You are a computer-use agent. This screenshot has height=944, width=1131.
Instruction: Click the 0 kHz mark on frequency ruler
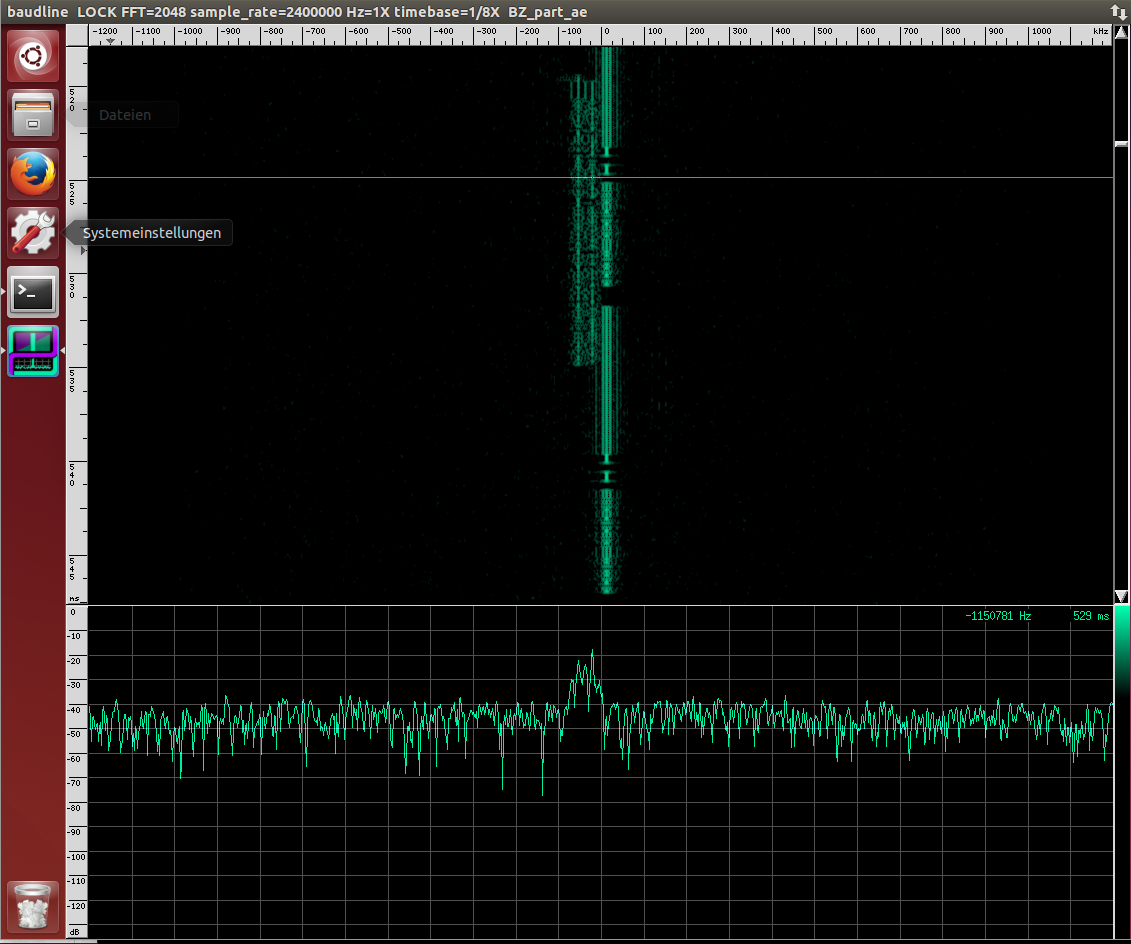point(607,31)
